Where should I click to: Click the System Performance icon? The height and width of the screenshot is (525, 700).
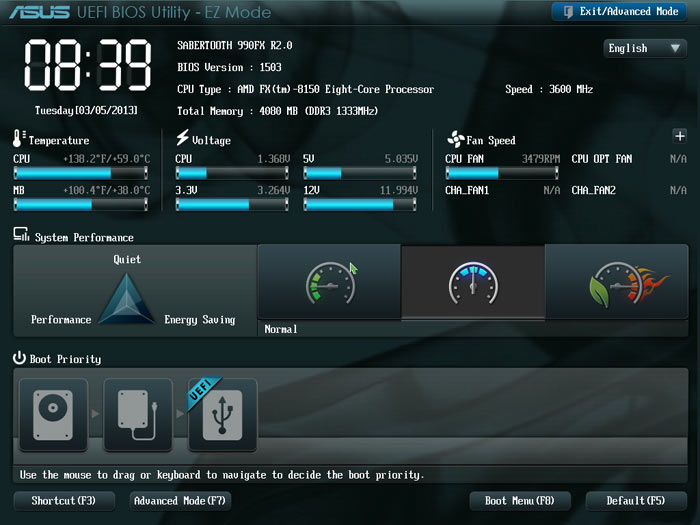pyautogui.click(x=21, y=234)
